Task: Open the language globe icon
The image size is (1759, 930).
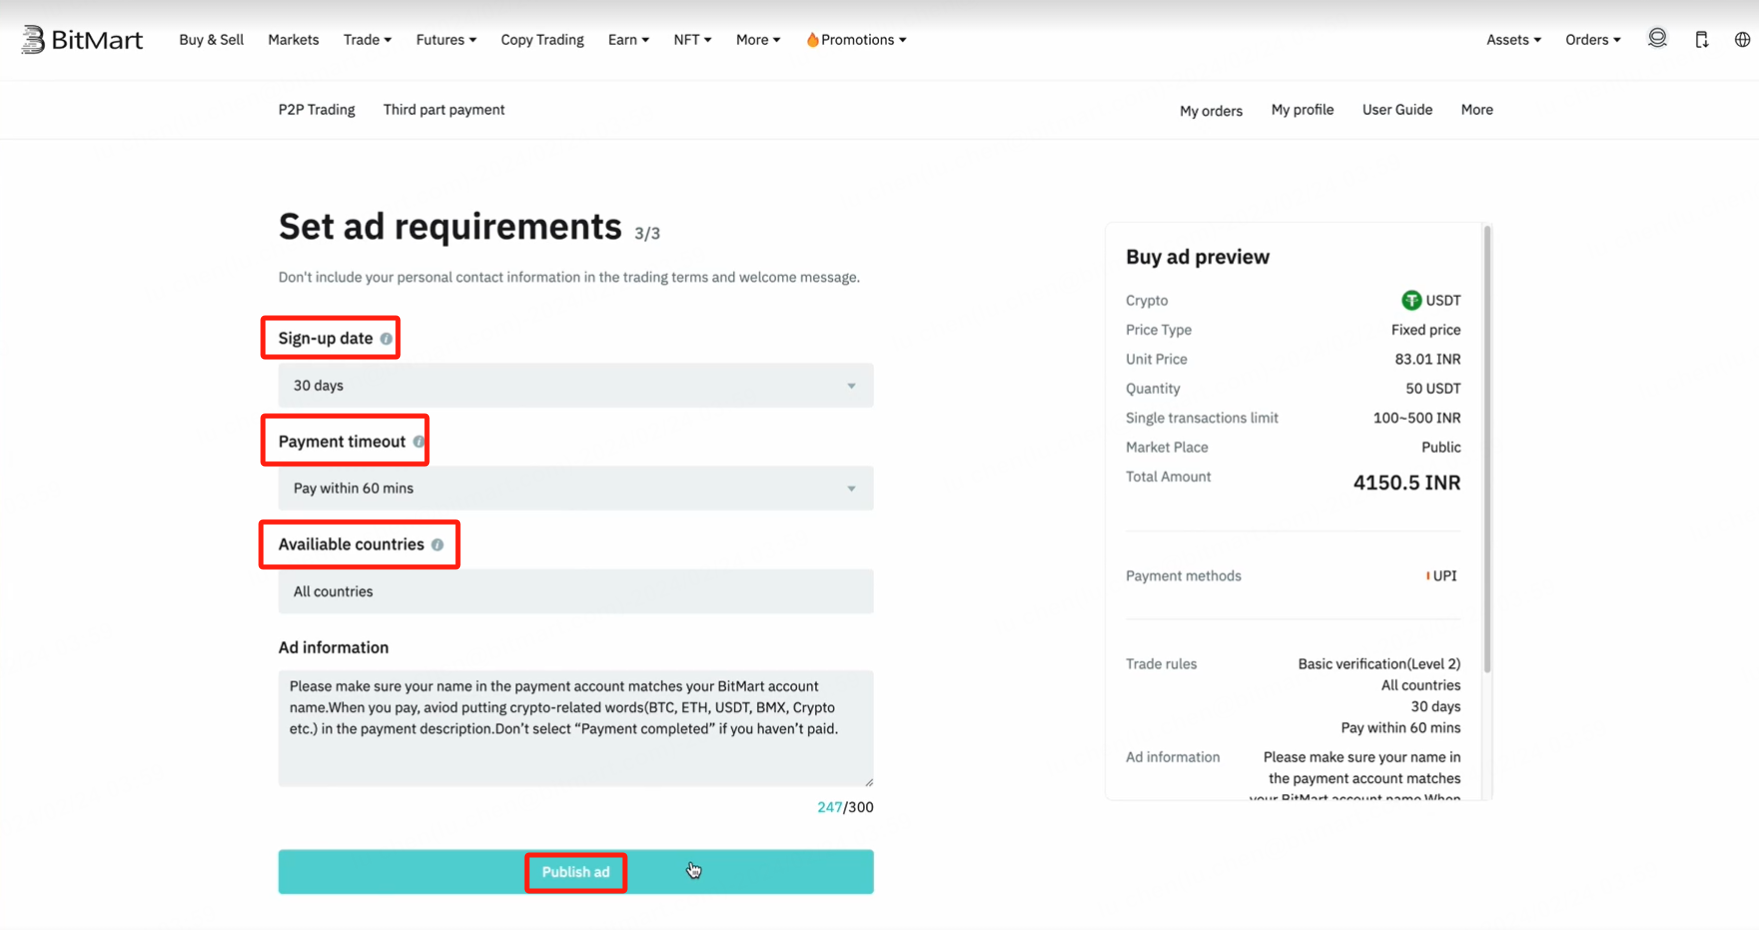Action: pos(1742,40)
